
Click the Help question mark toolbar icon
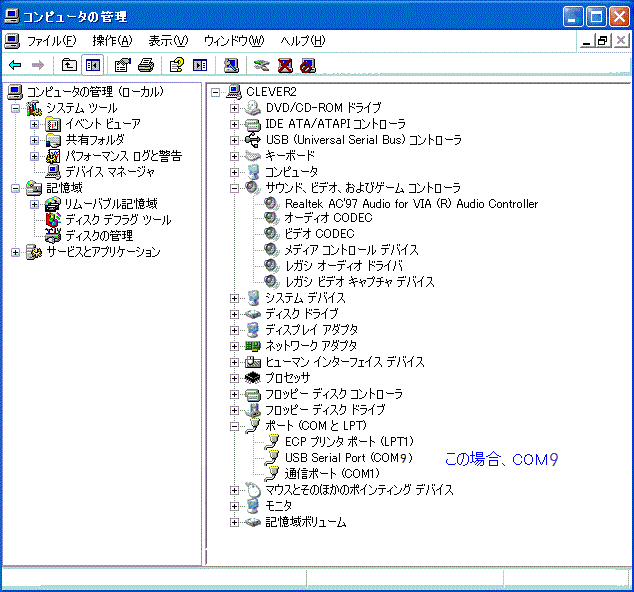[177, 65]
